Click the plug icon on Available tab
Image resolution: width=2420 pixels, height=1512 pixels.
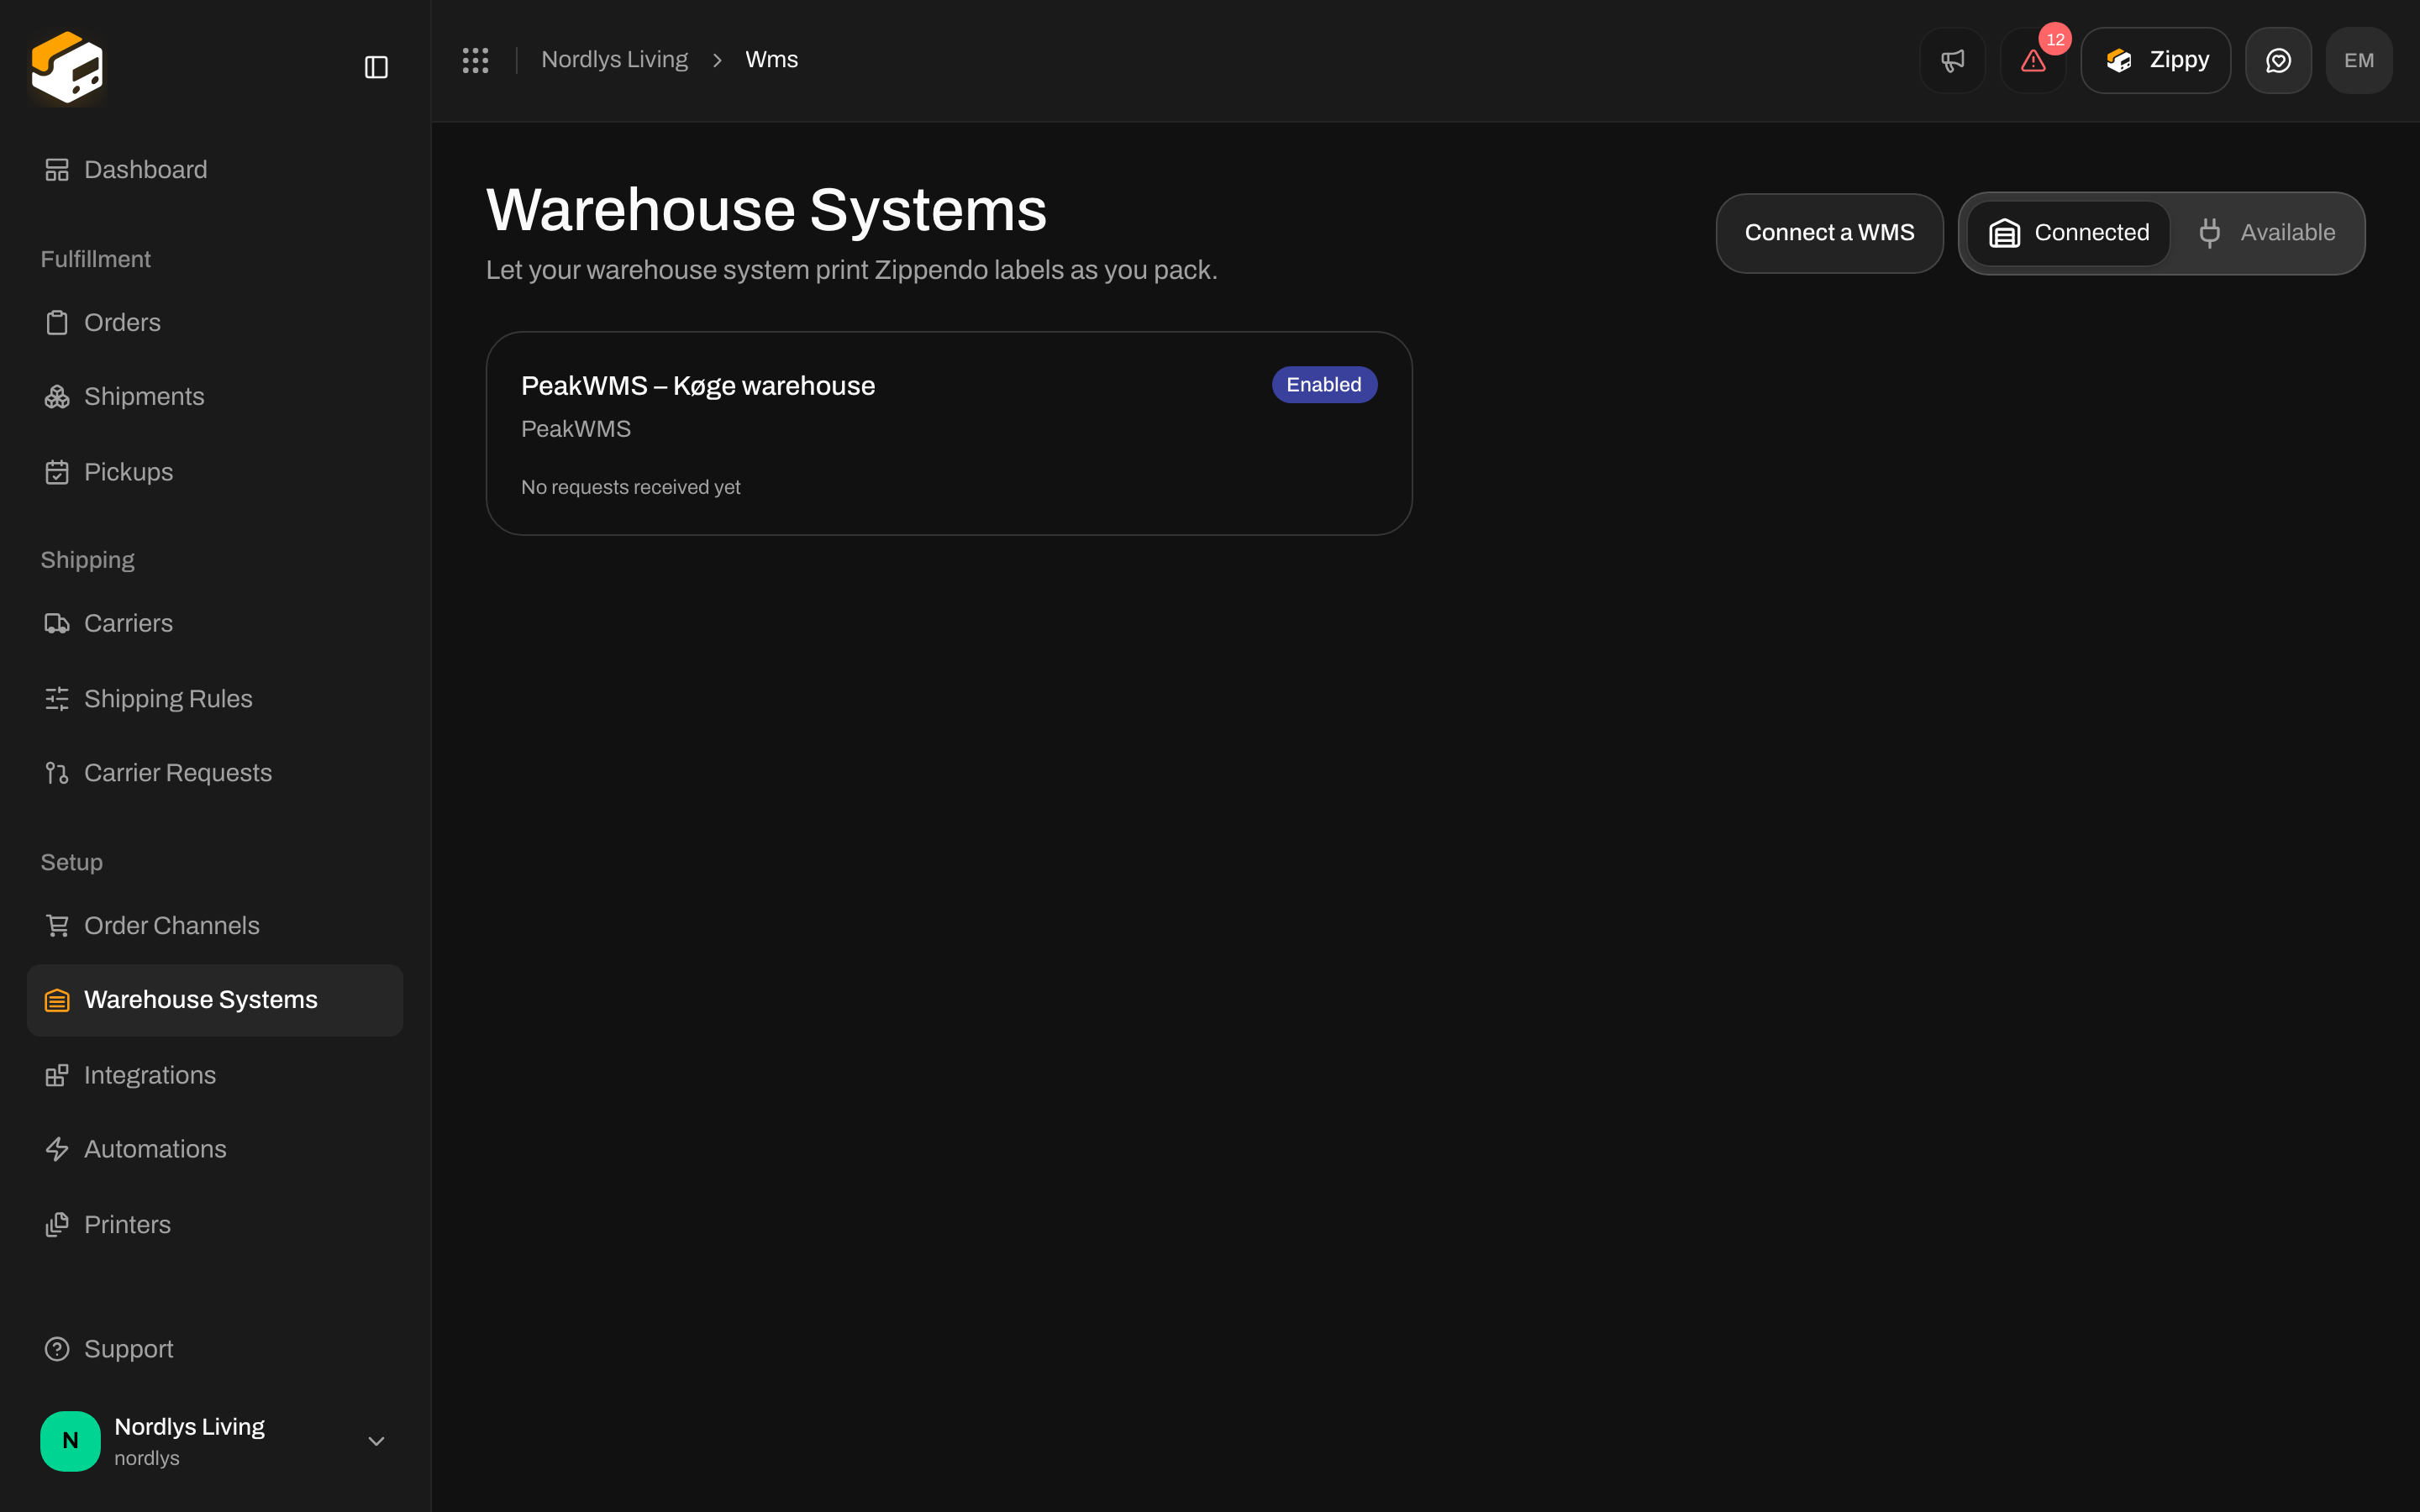(x=2210, y=233)
